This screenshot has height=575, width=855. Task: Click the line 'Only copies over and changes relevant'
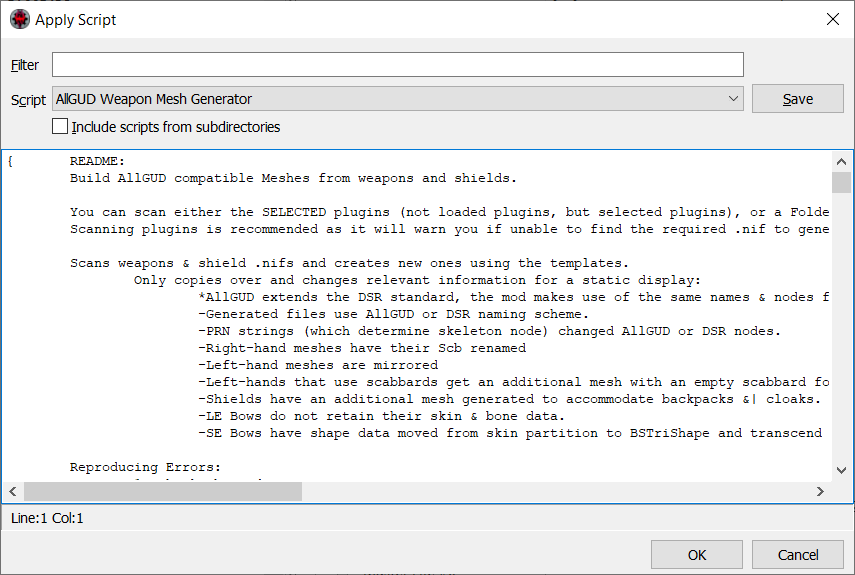coord(417,280)
